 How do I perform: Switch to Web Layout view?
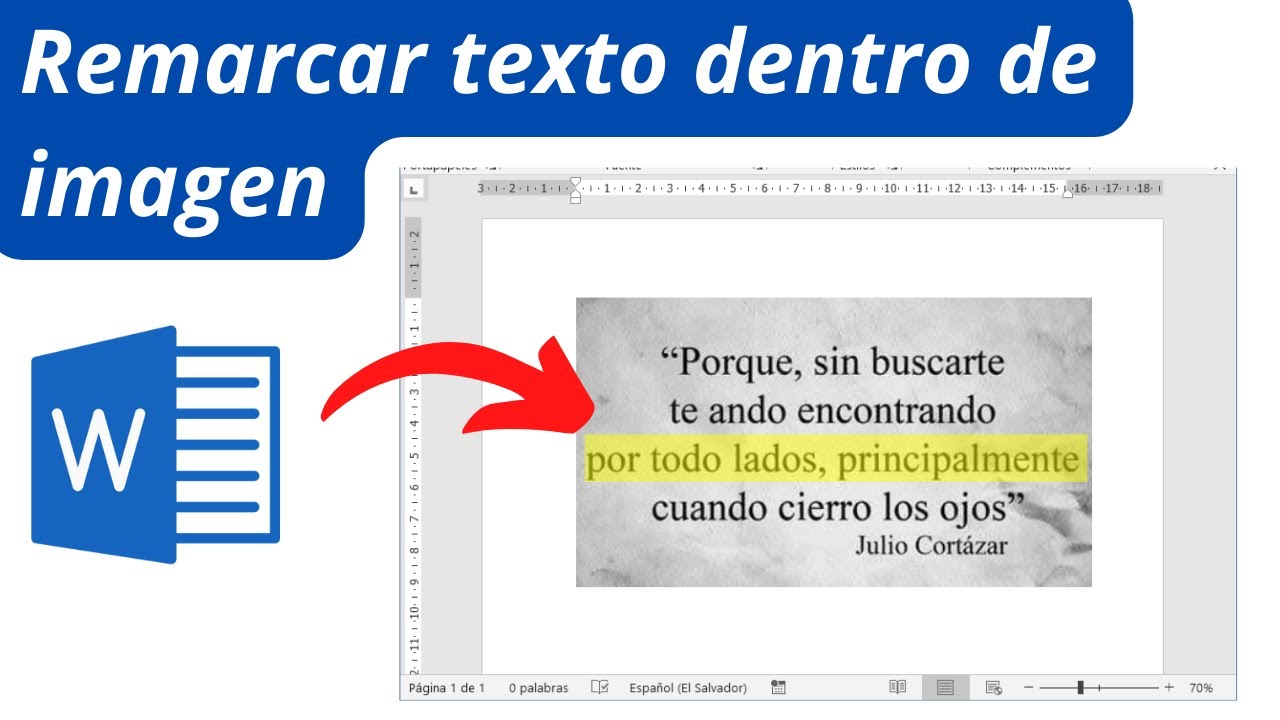(x=993, y=687)
